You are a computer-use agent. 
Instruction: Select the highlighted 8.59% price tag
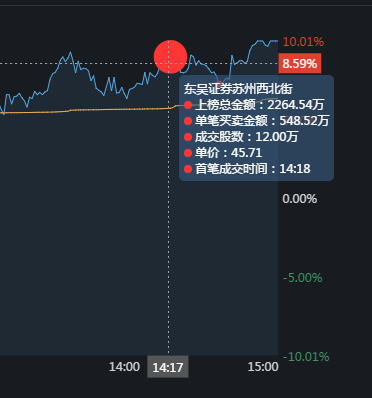300,63
